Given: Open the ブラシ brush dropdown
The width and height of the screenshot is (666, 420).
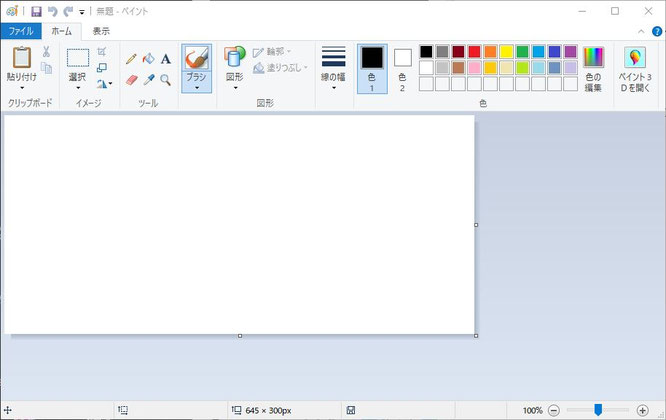Looking at the screenshot, I should pyautogui.click(x=197, y=88).
